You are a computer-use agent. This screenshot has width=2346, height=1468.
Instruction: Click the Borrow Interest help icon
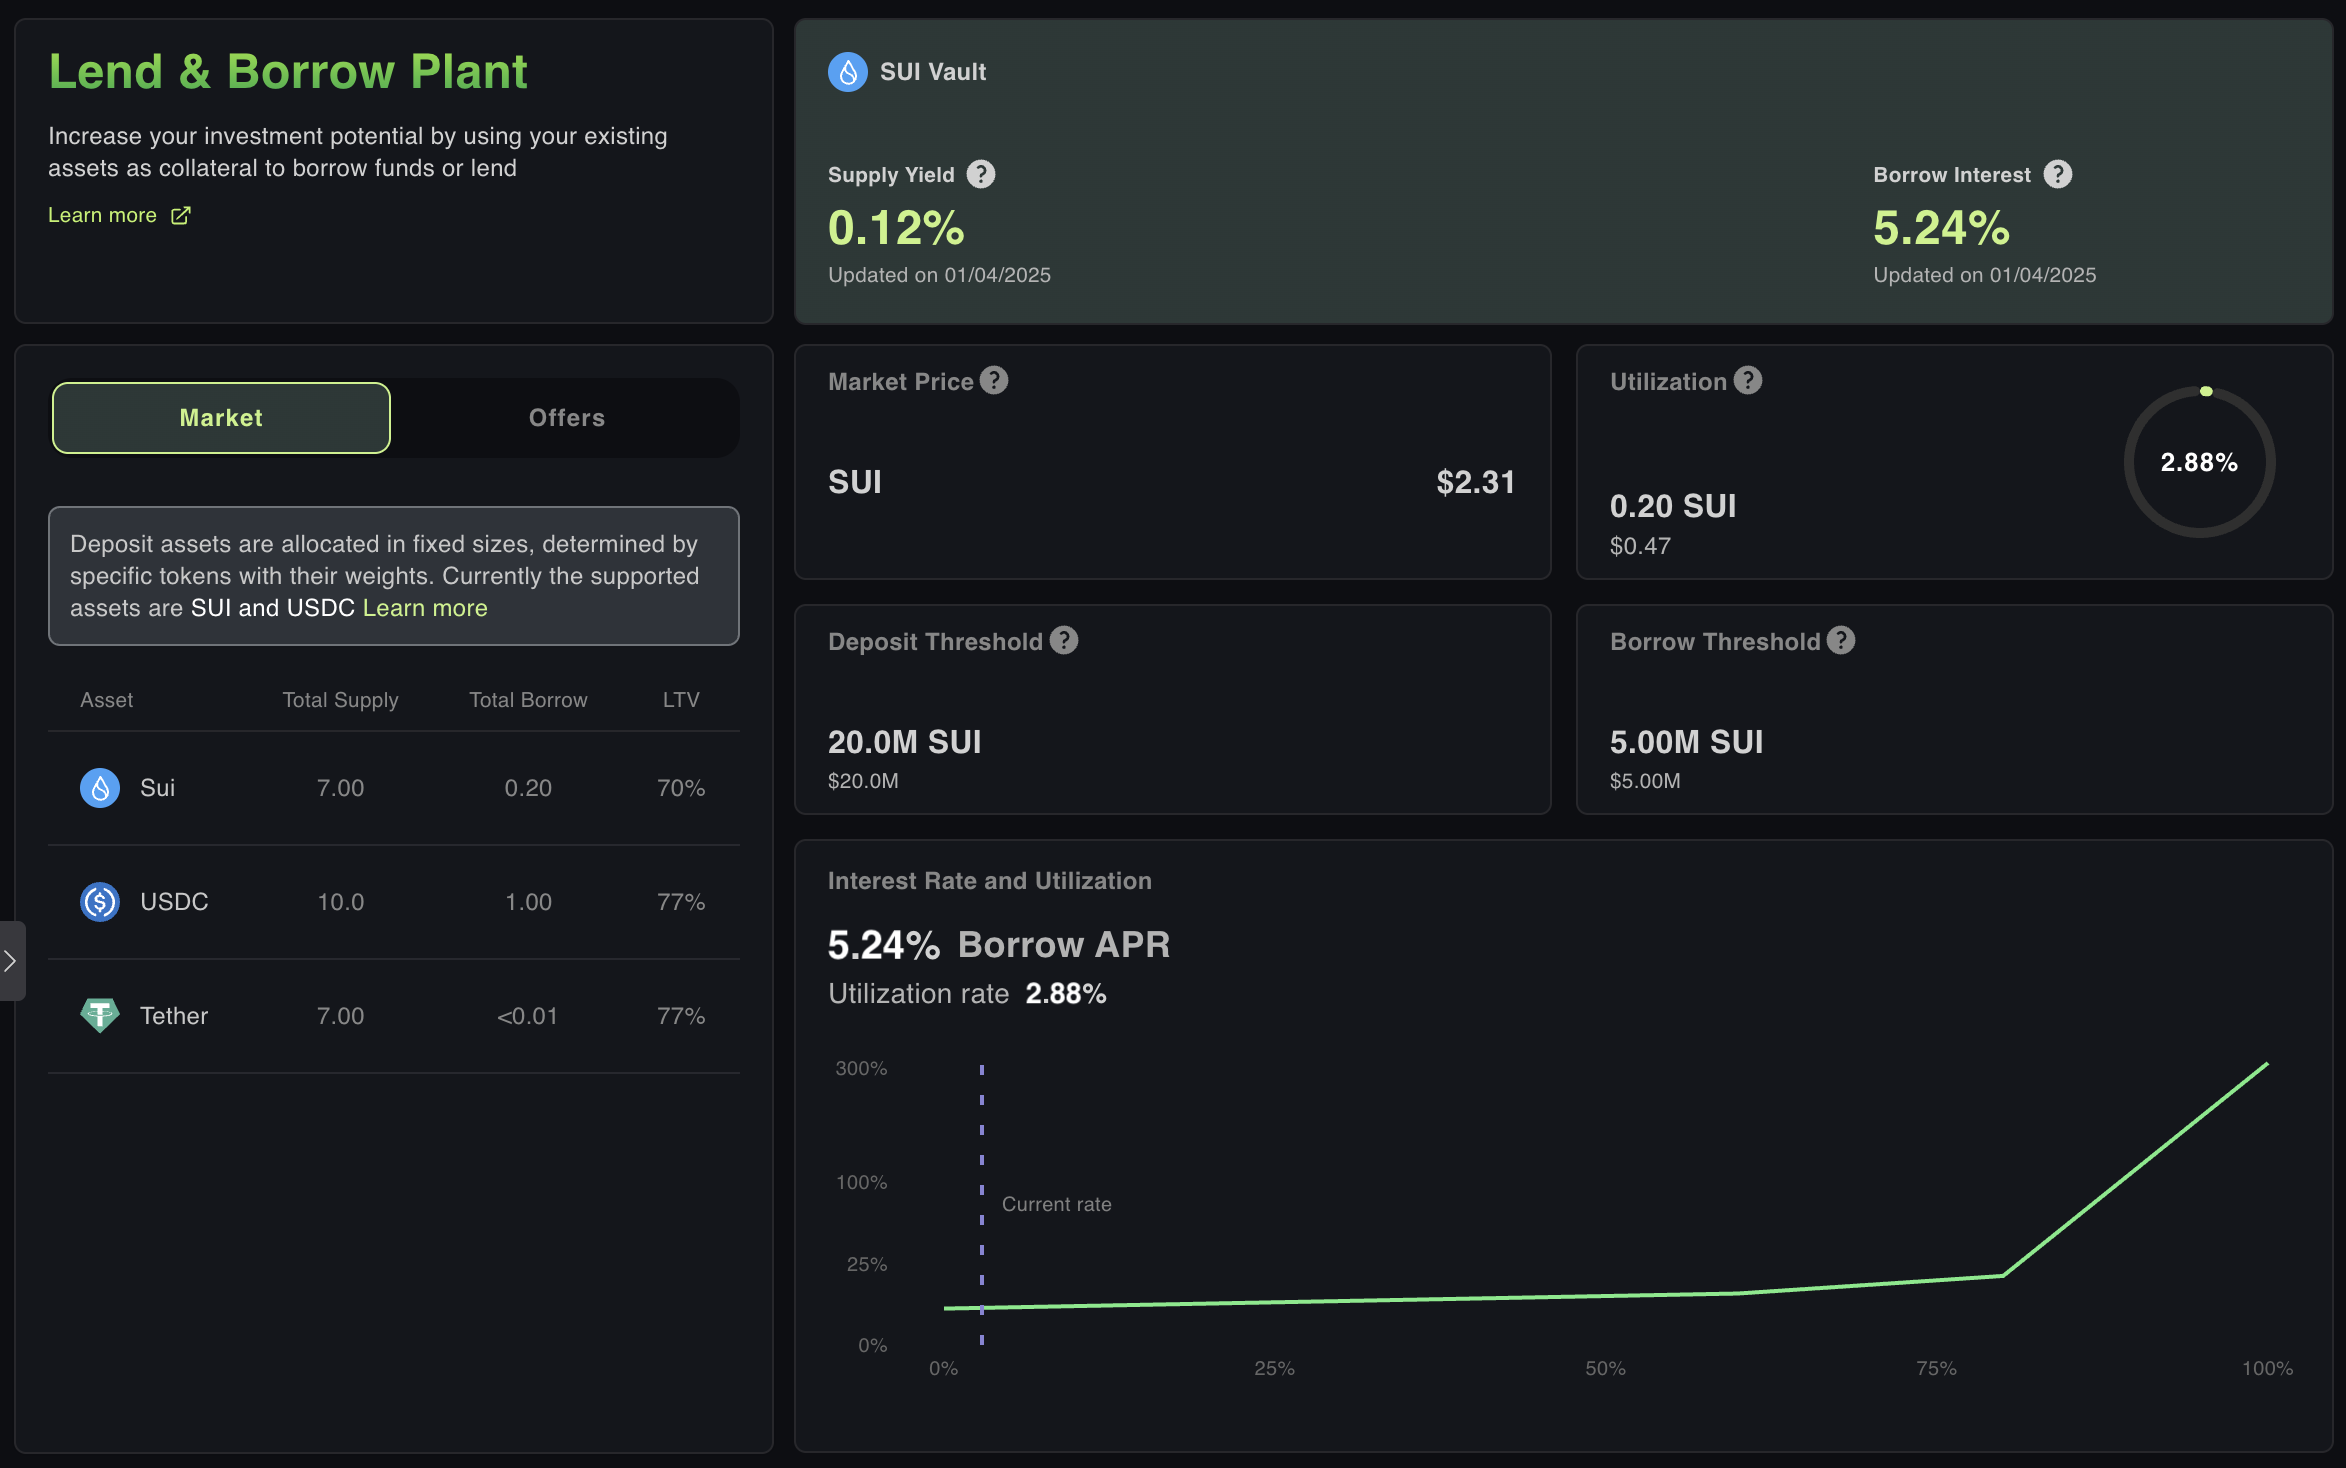(2057, 175)
